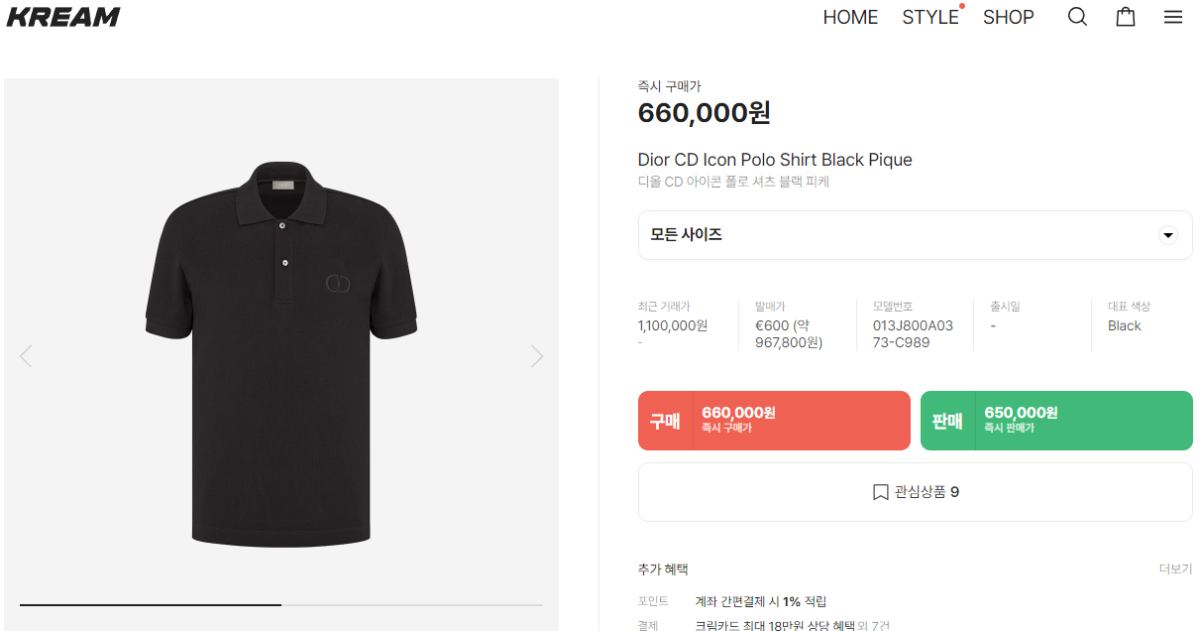Open the STYLE menu

point(930,17)
